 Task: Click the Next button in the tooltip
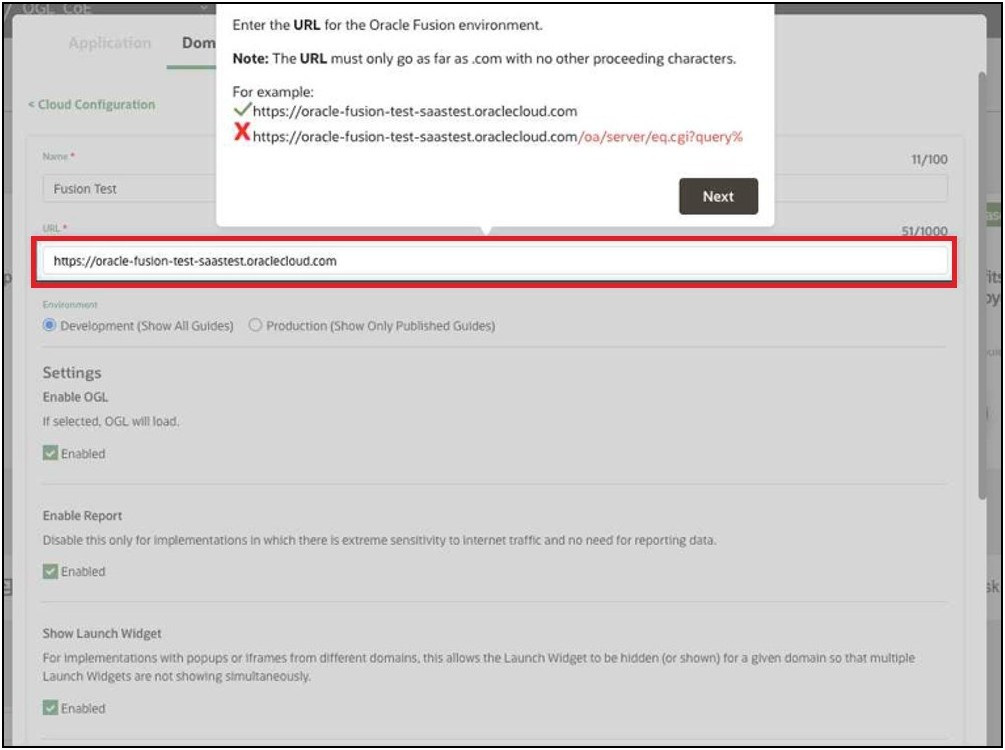point(718,196)
